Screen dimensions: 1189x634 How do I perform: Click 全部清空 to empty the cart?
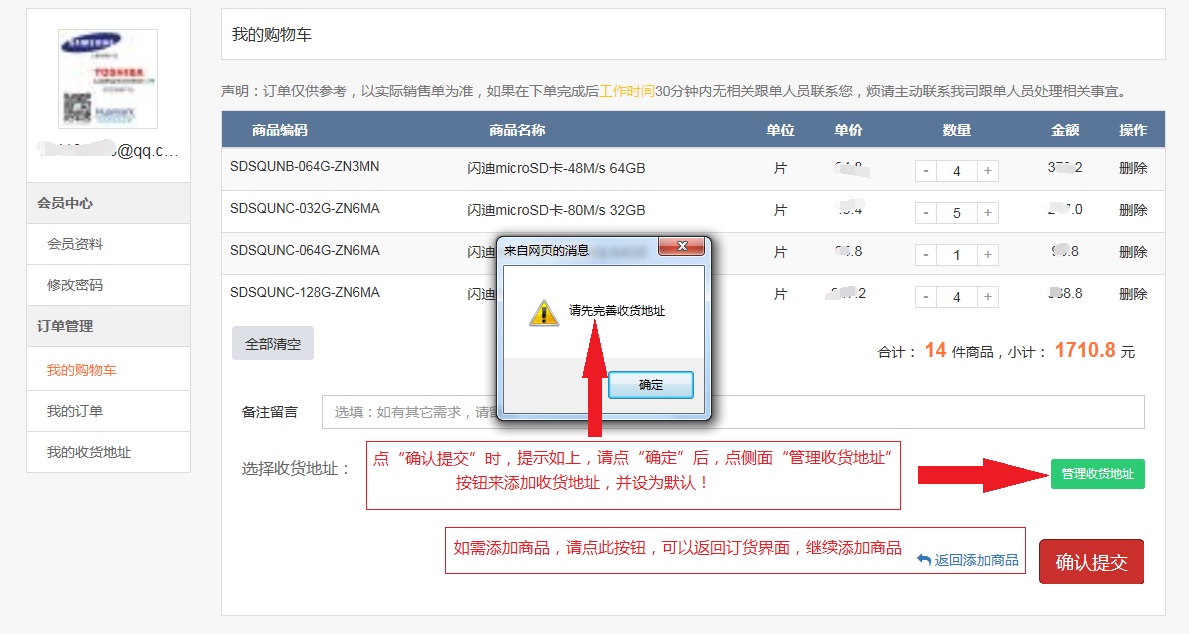[273, 344]
